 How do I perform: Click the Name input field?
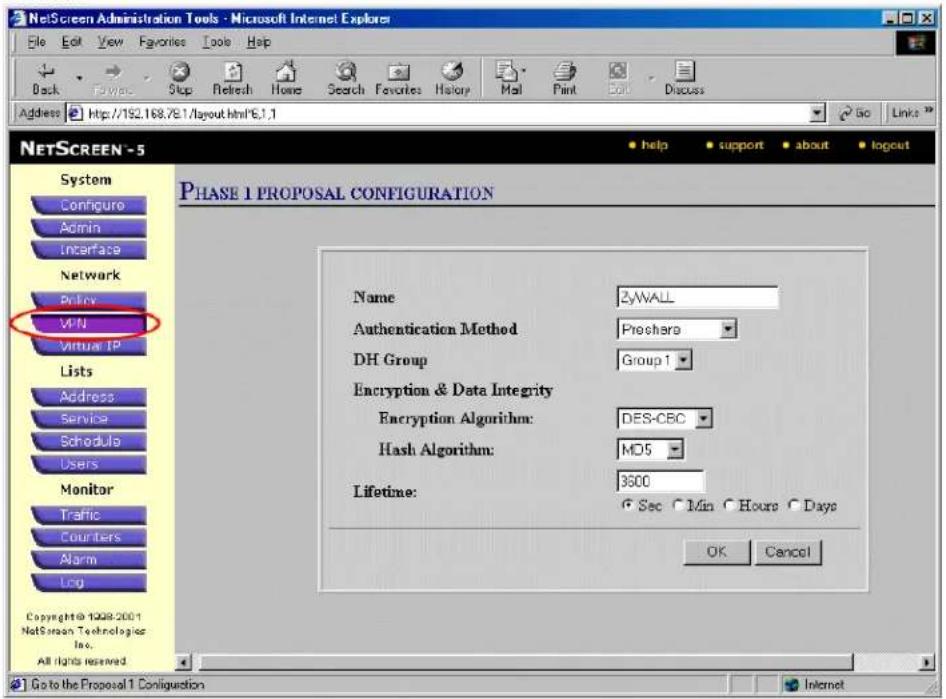[x=697, y=297]
